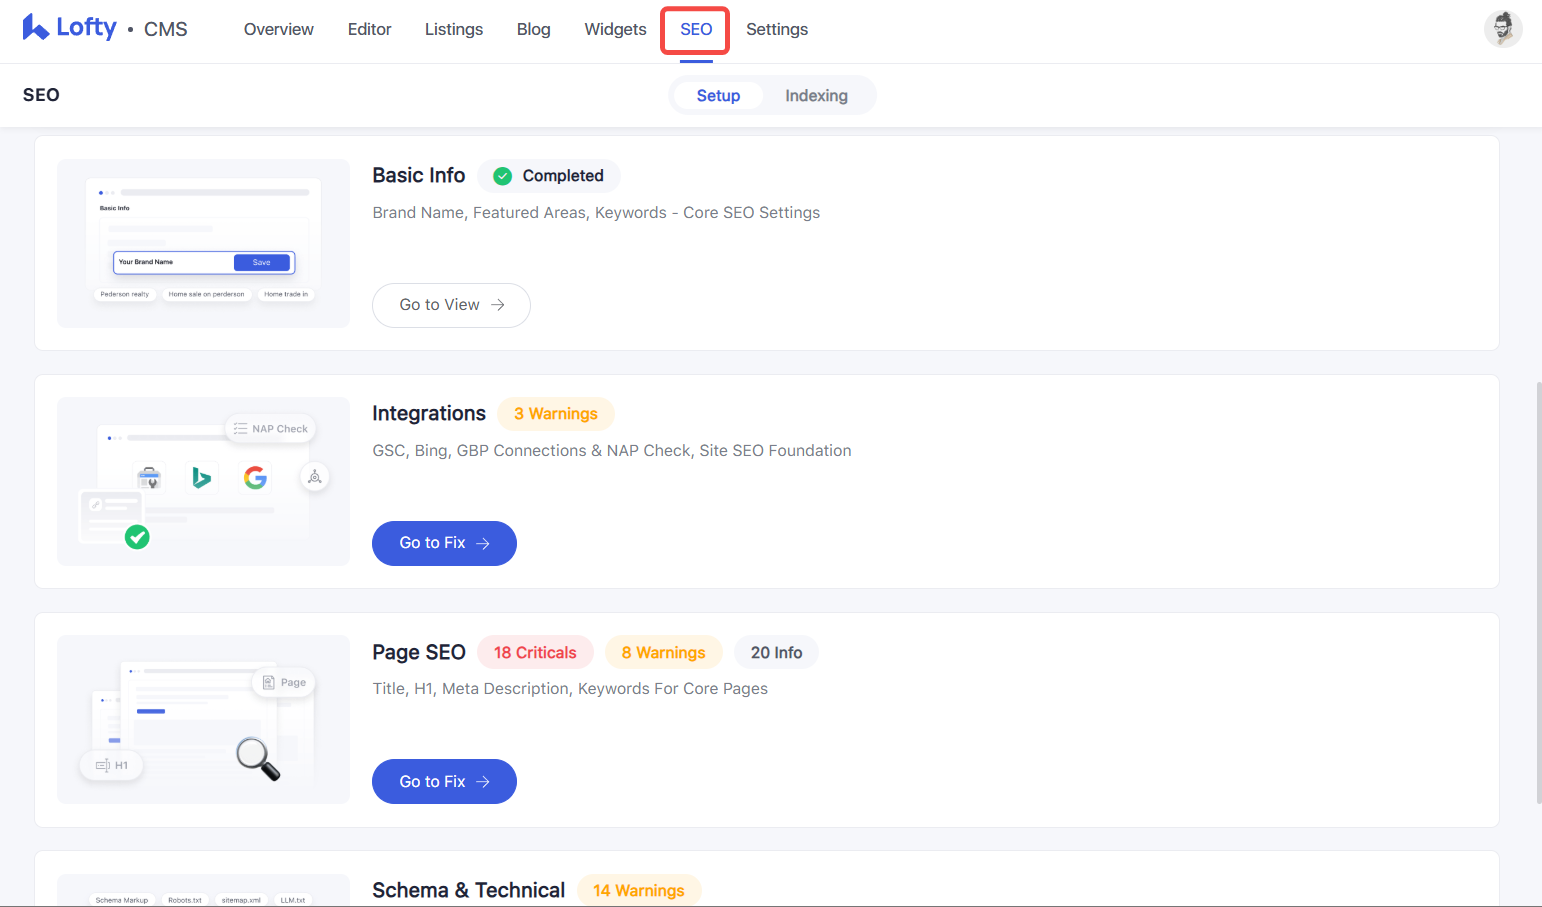This screenshot has height=907, width=1542.
Task: Click the arrow on Go to View button
Action: pyautogui.click(x=498, y=305)
